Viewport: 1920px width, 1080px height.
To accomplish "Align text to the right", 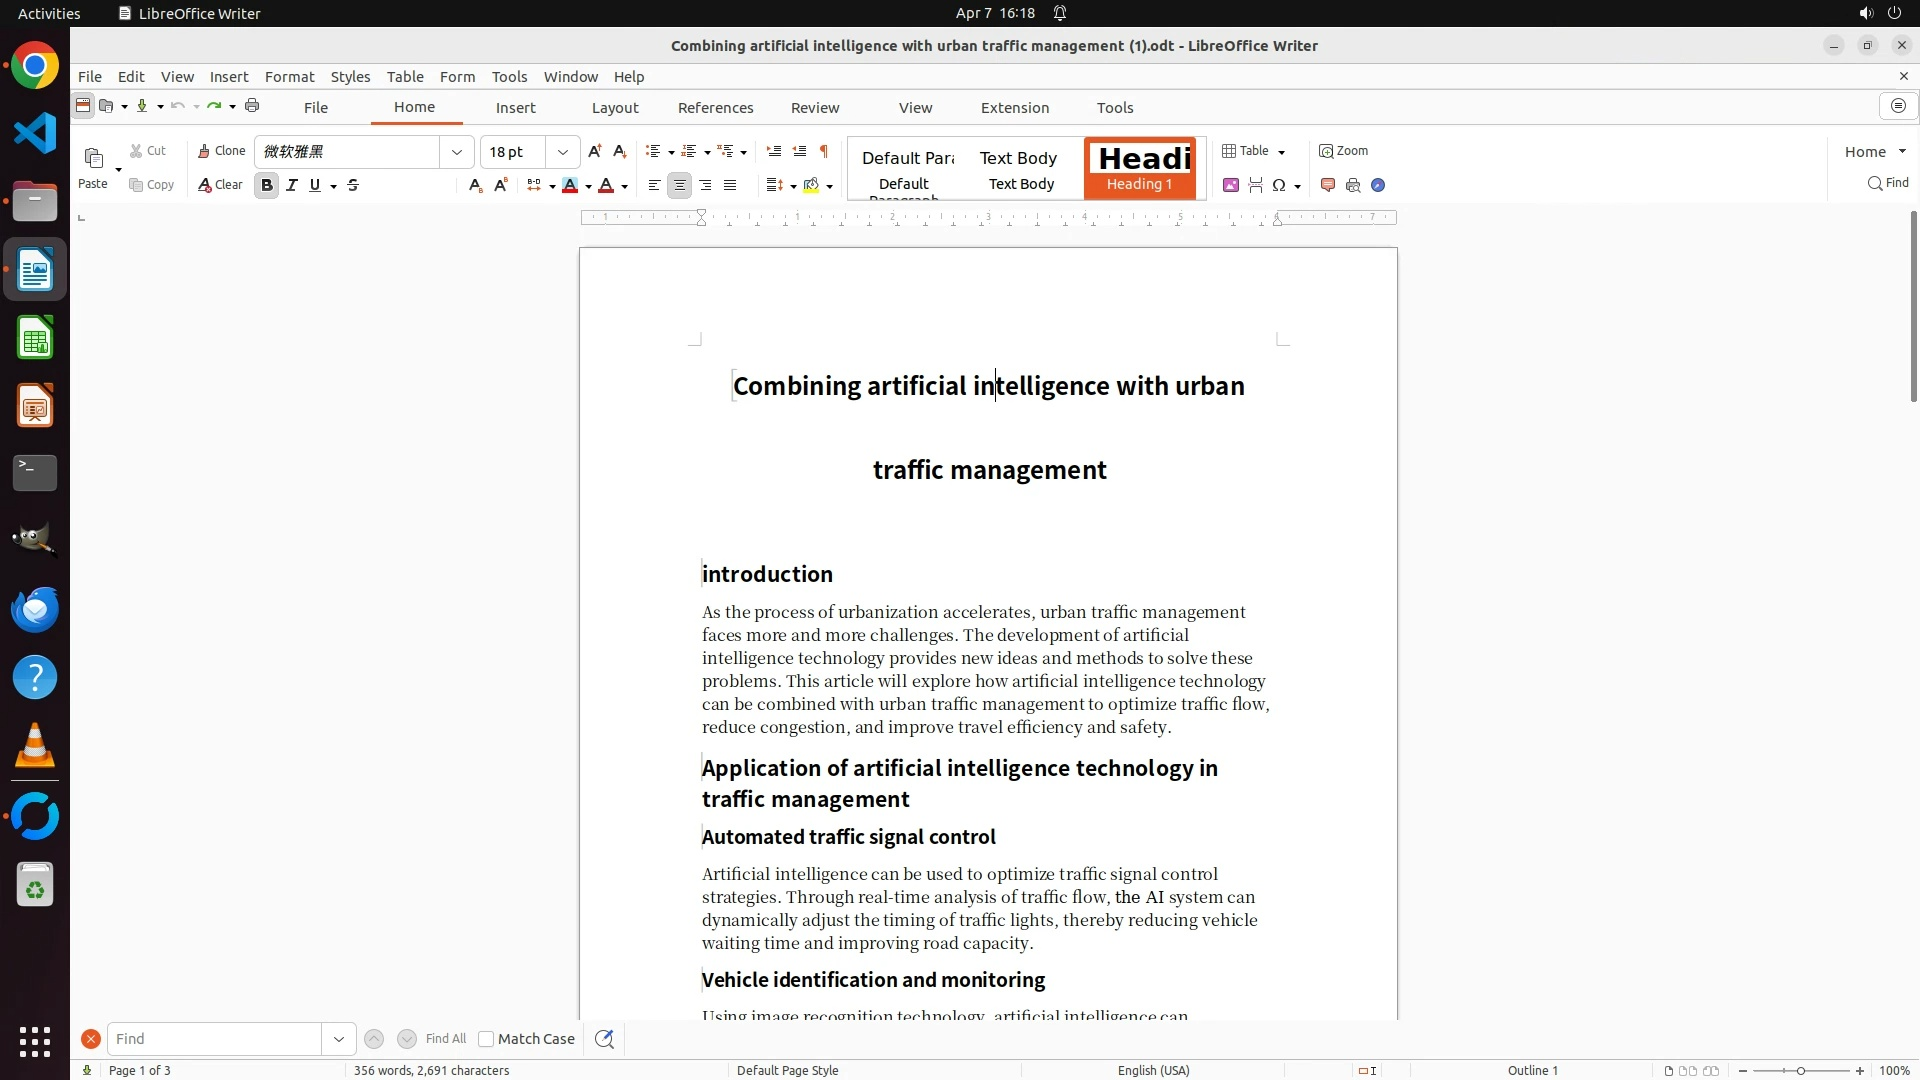I will click(x=705, y=185).
